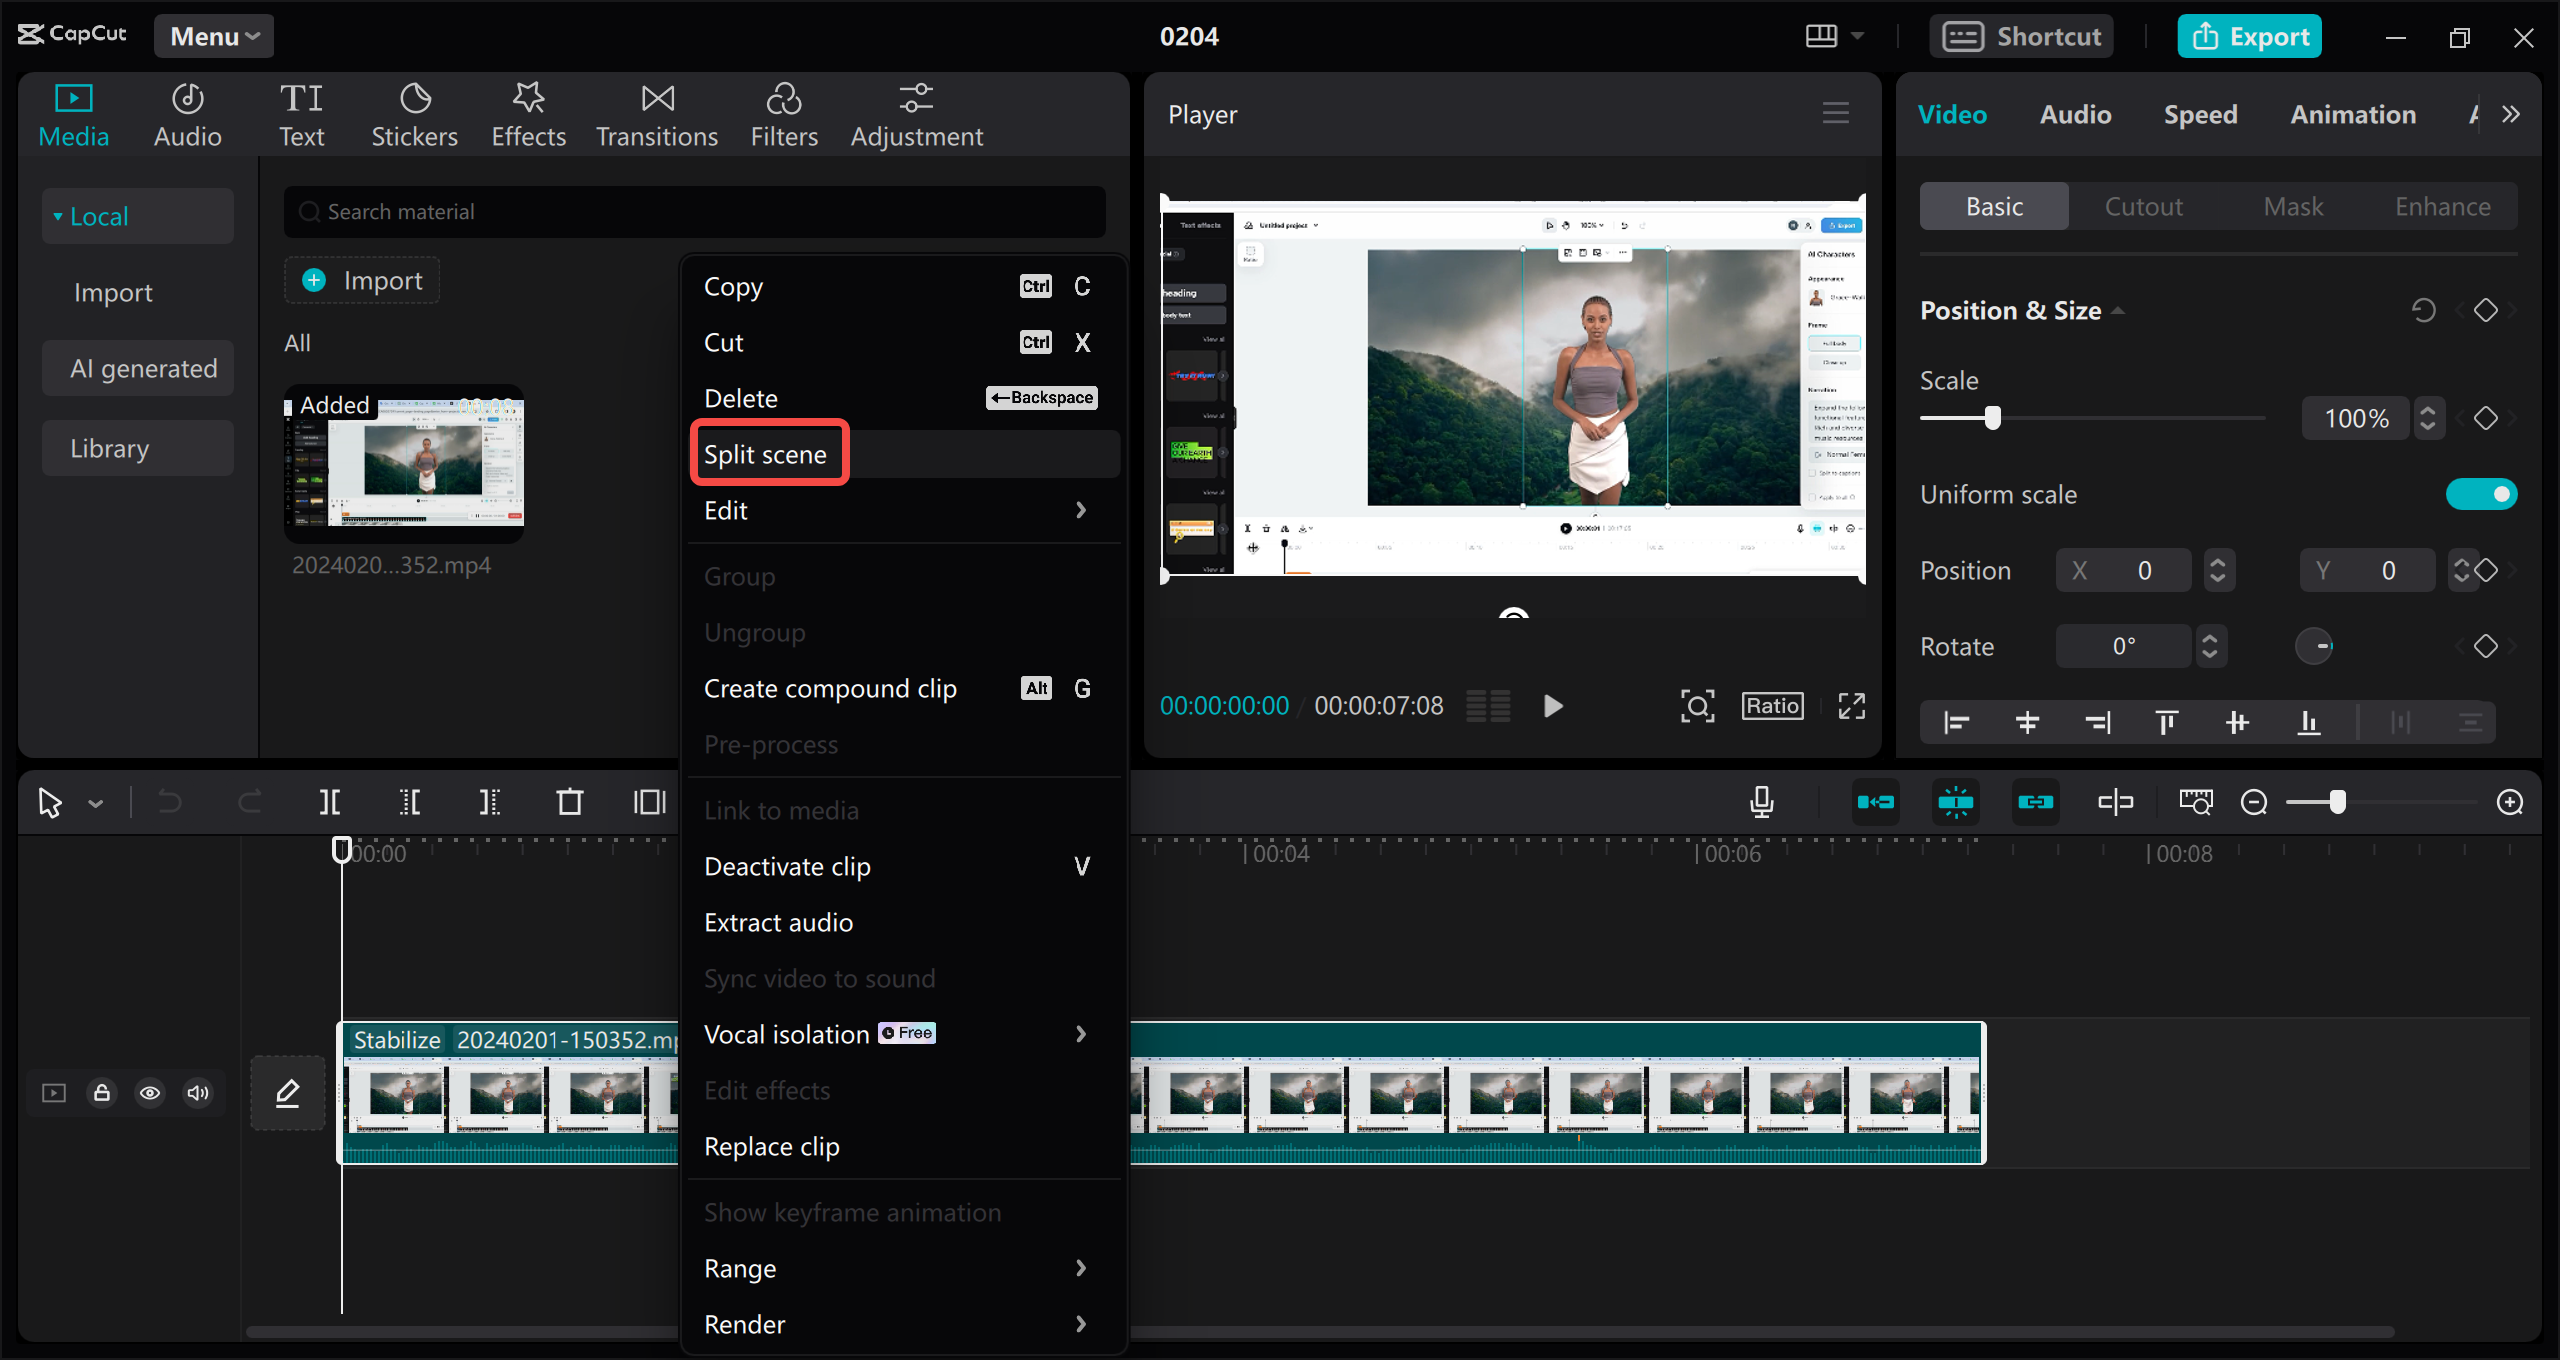Click the Export button
Image resolution: width=2560 pixels, height=1360 pixels.
2249,35
